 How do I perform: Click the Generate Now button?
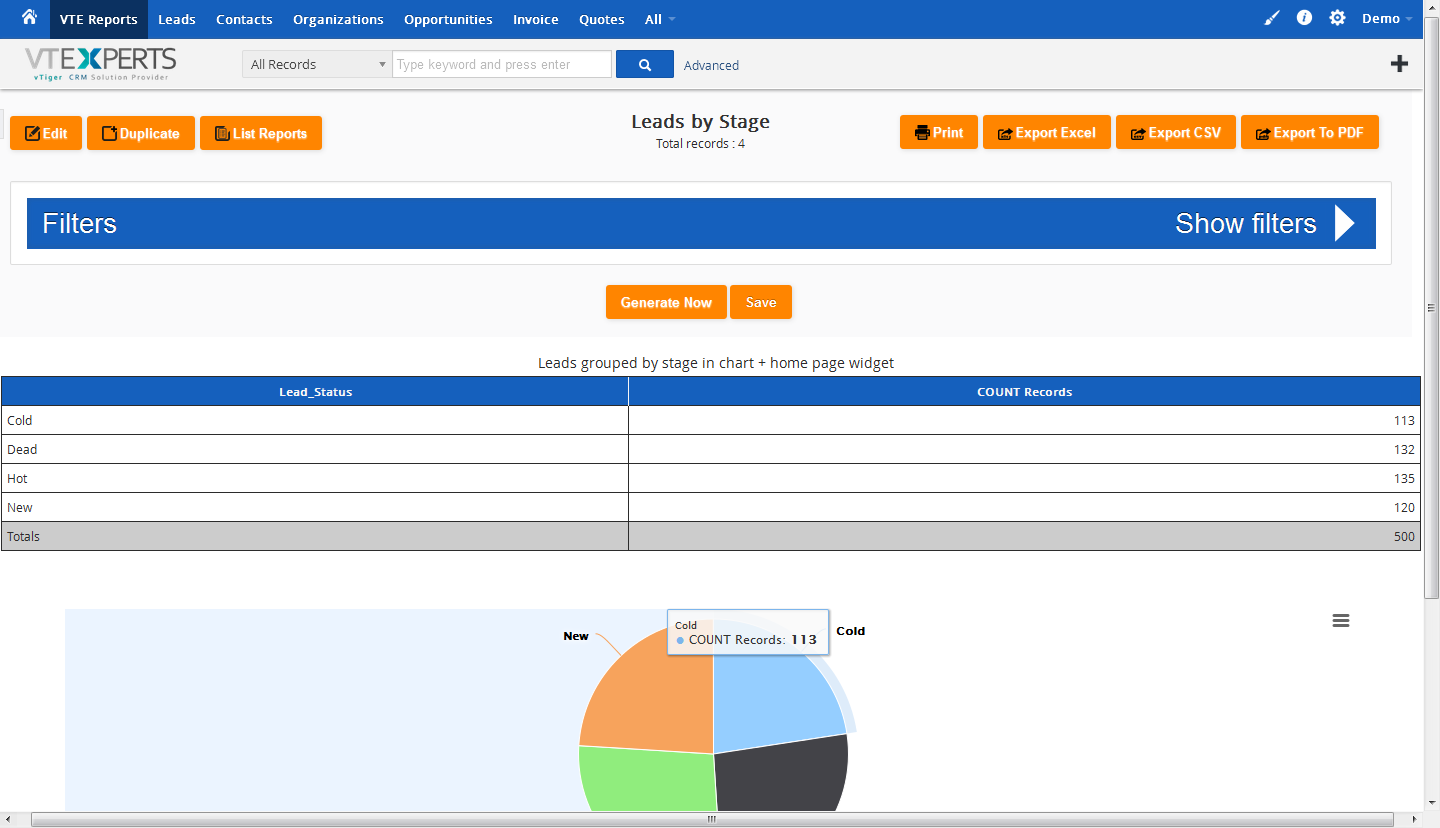click(x=666, y=302)
